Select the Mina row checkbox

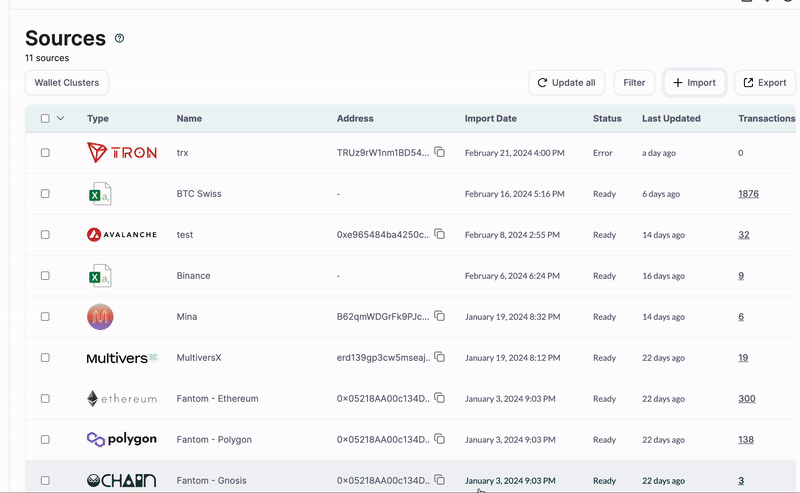tap(45, 316)
